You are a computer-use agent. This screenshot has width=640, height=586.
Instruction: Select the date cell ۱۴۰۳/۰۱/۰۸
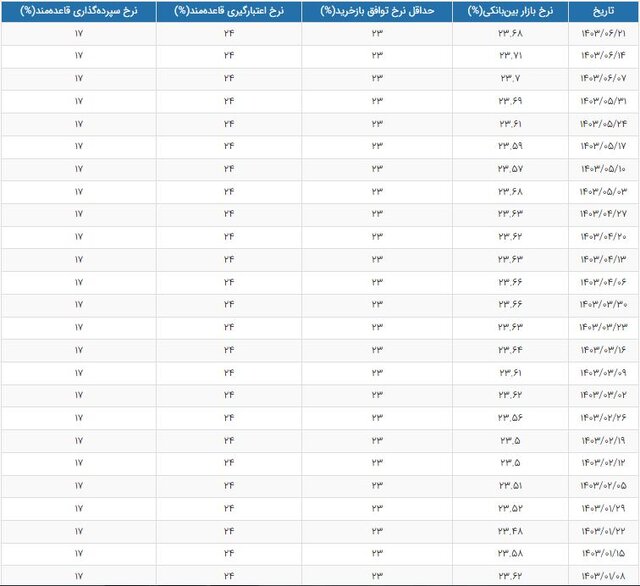603,576
